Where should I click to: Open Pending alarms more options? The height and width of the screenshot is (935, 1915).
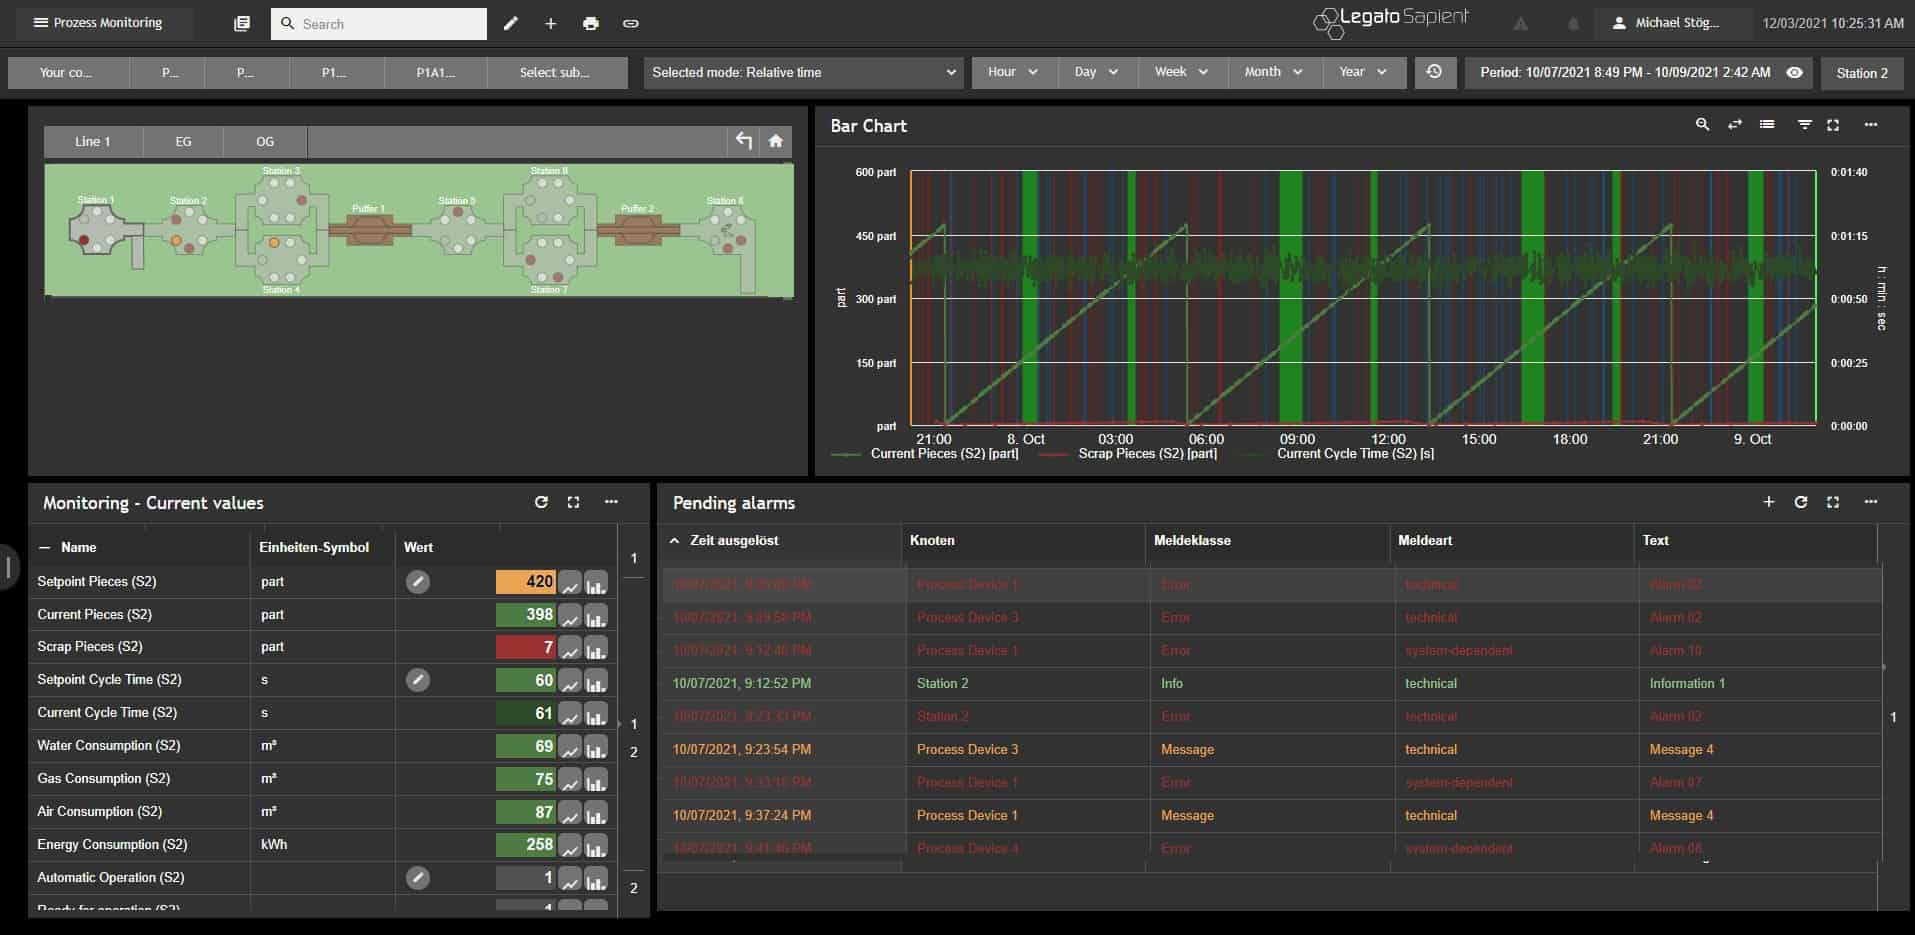point(1871,502)
